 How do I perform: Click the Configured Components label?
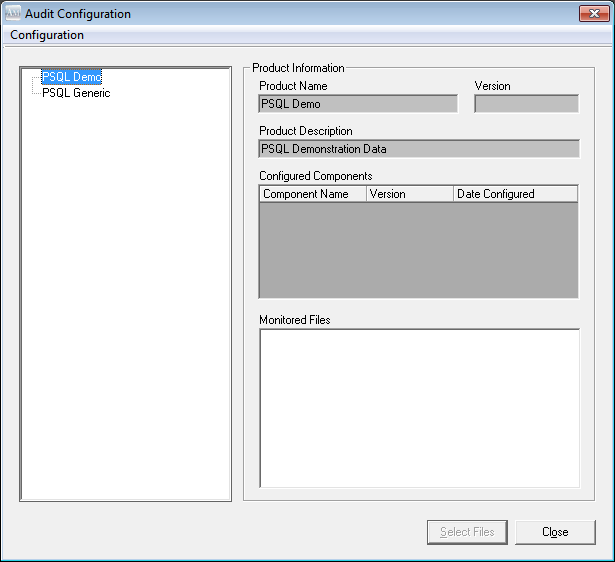315,176
